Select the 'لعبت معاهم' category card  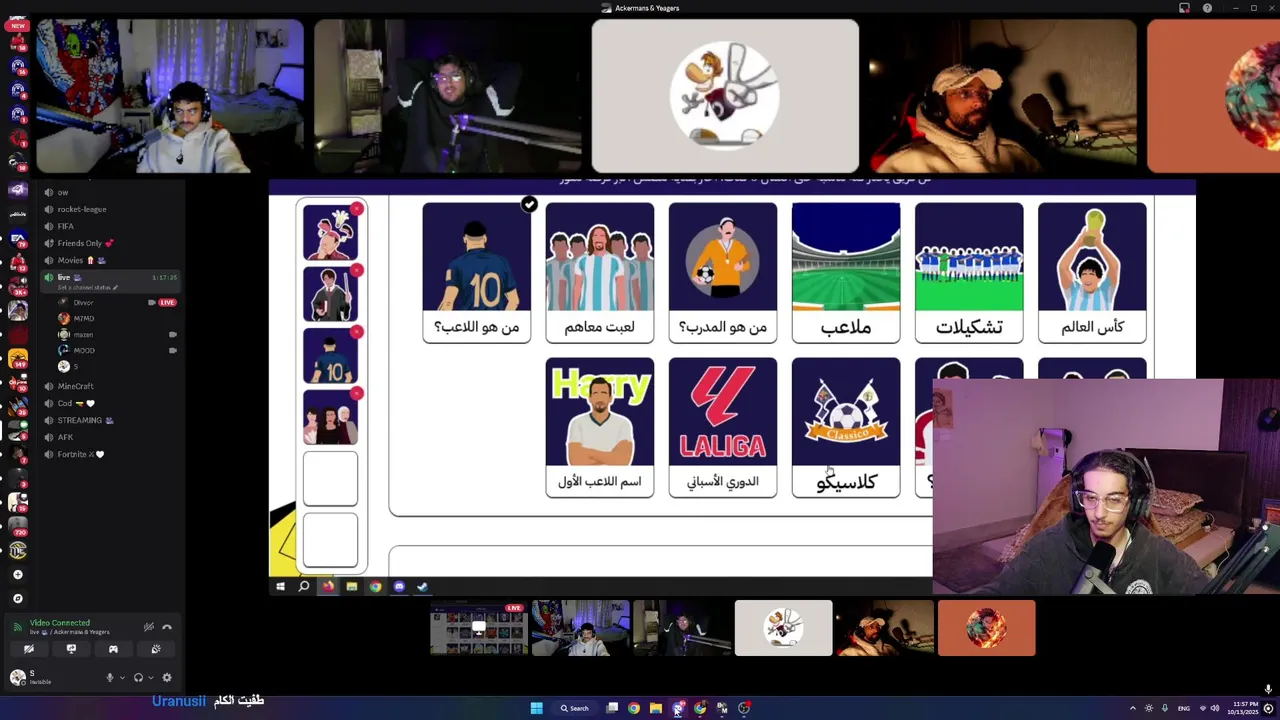tap(600, 273)
